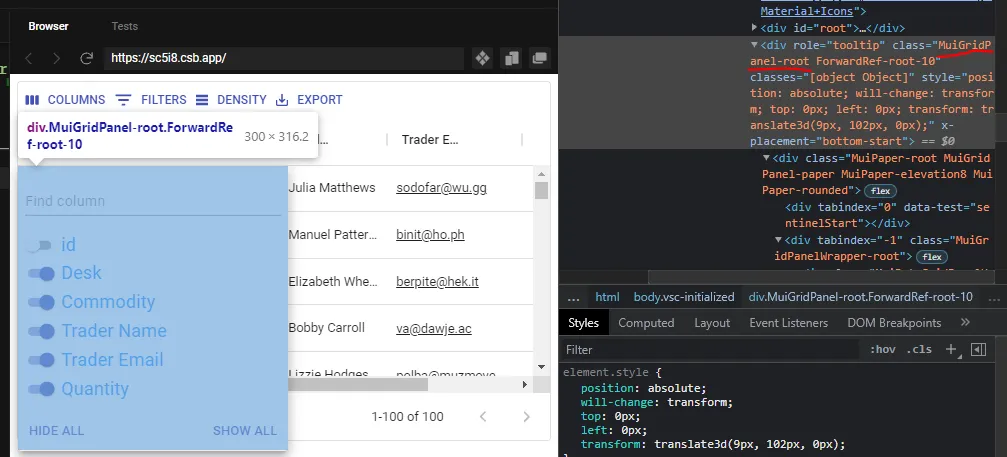This screenshot has height=457, width=1007.
Task: Select the Bobby Carroll cell
Action: point(327,328)
